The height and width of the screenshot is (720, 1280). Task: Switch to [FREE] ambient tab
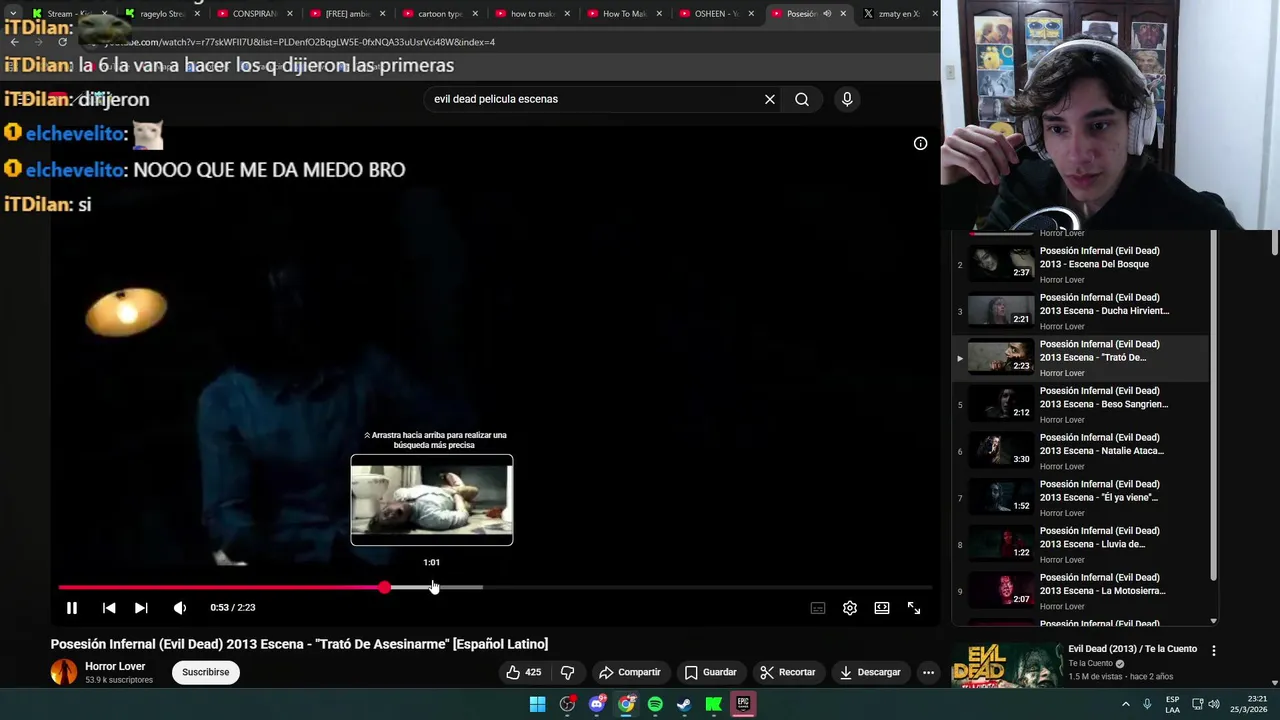[348, 14]
